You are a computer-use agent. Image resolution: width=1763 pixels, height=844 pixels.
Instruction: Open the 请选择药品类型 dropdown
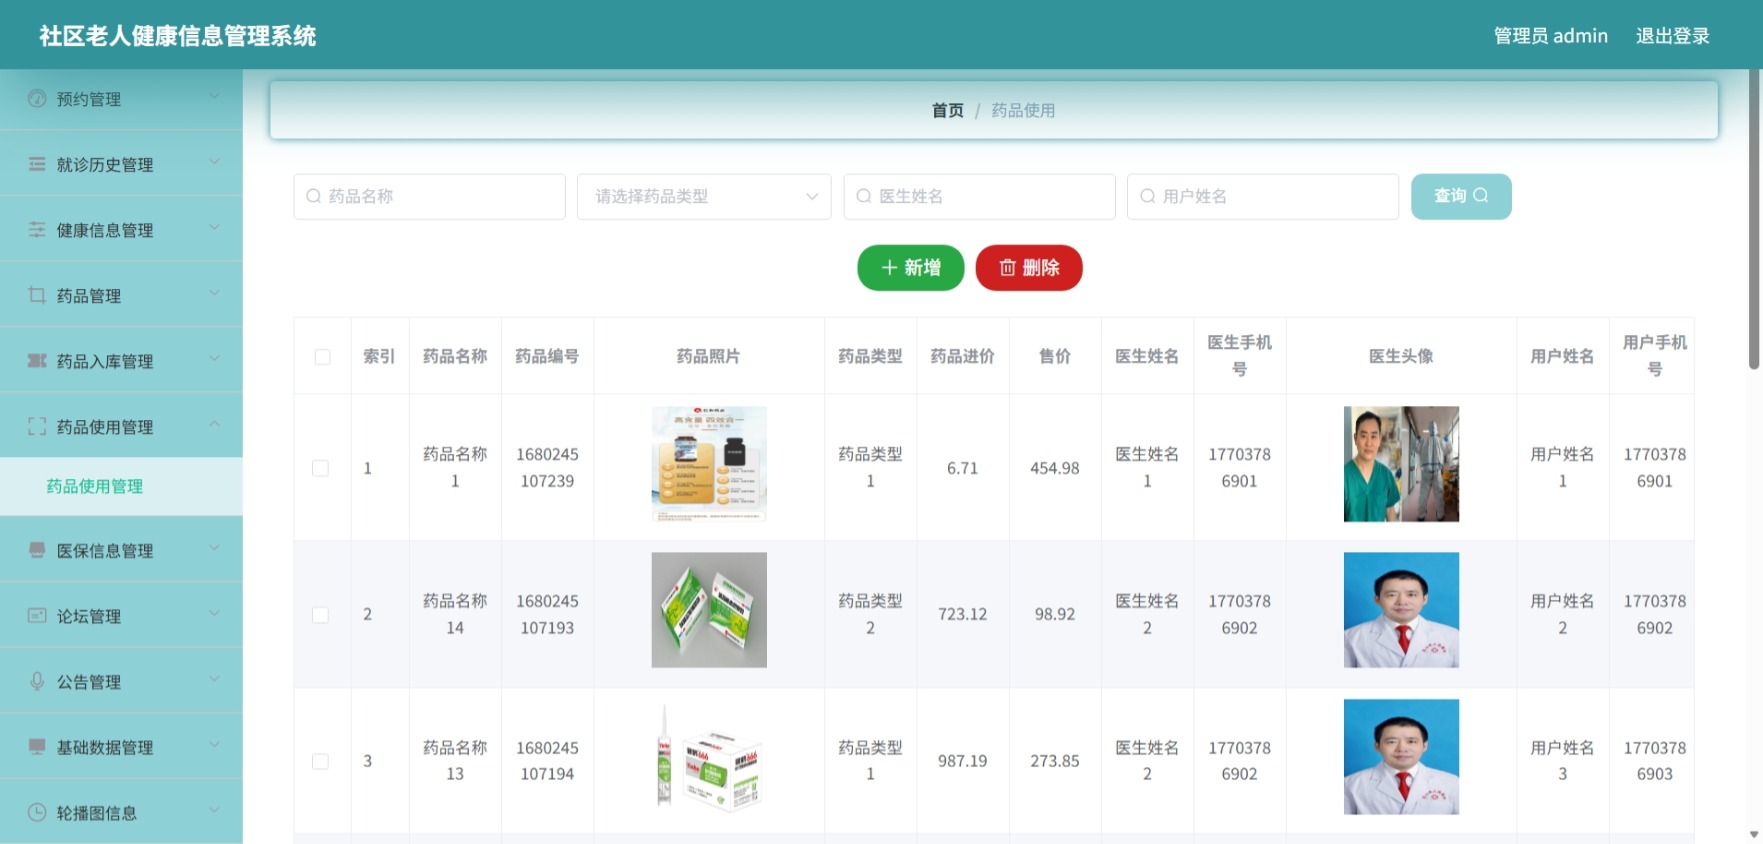click(704, 196)
